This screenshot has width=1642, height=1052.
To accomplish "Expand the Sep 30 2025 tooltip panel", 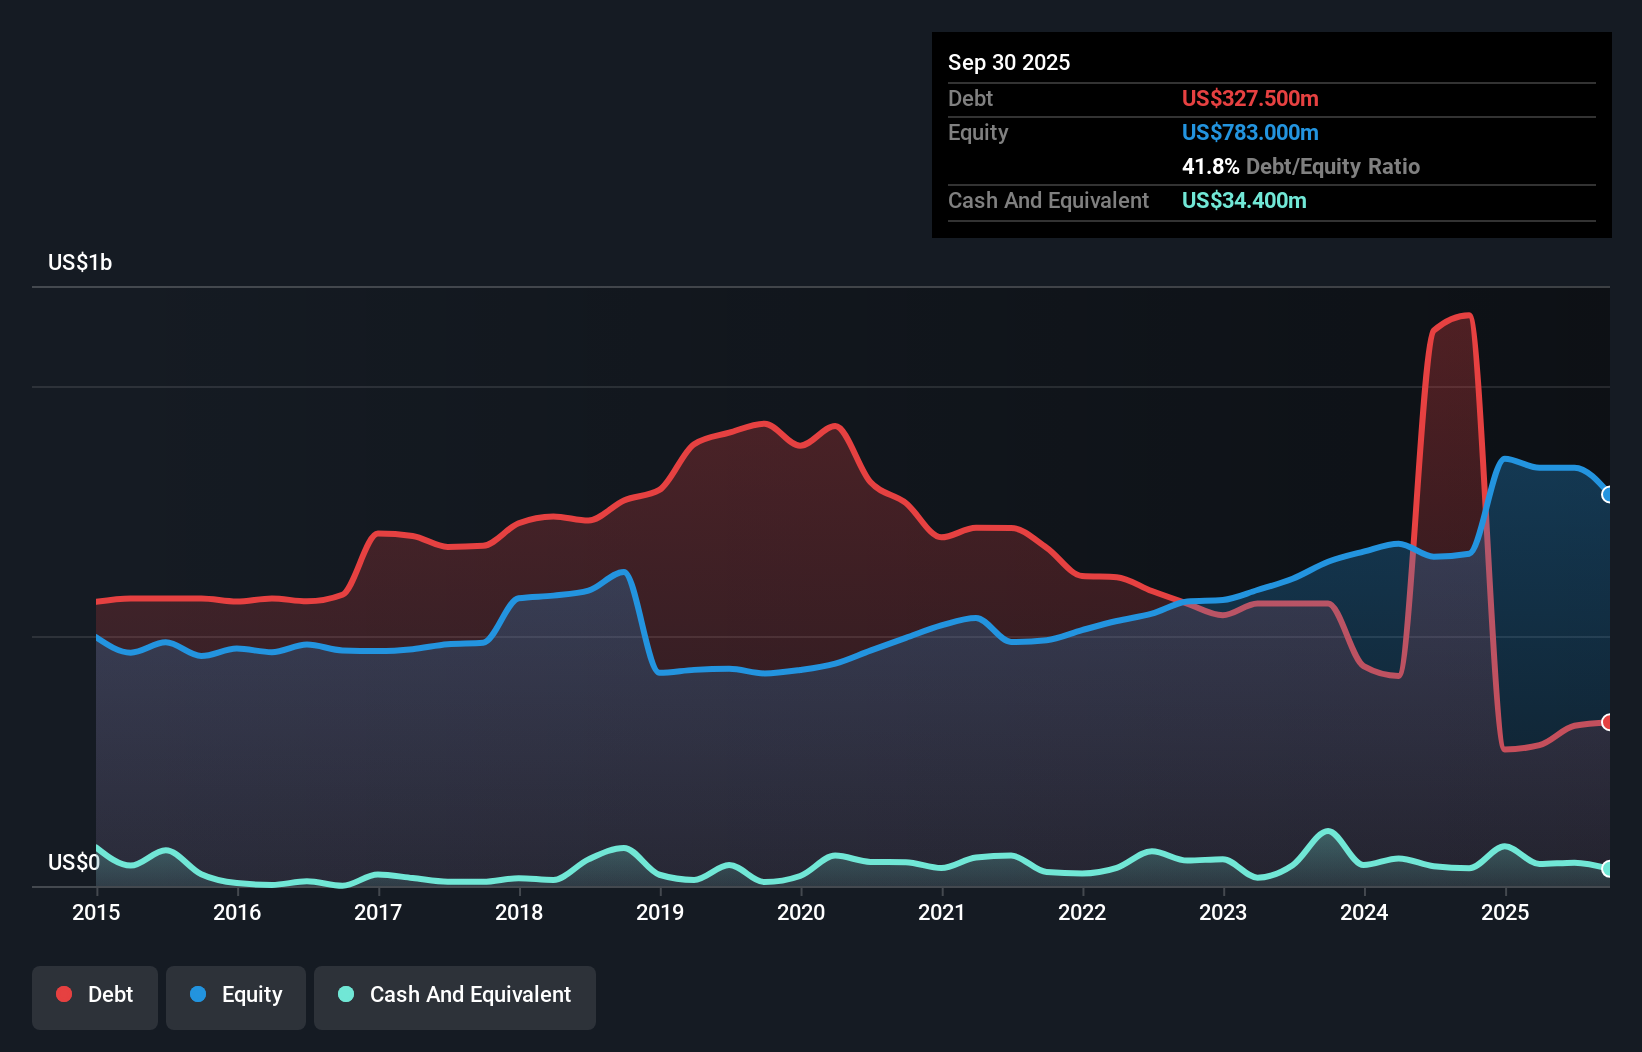I will pyautogui.click(x=1009, y=62).
